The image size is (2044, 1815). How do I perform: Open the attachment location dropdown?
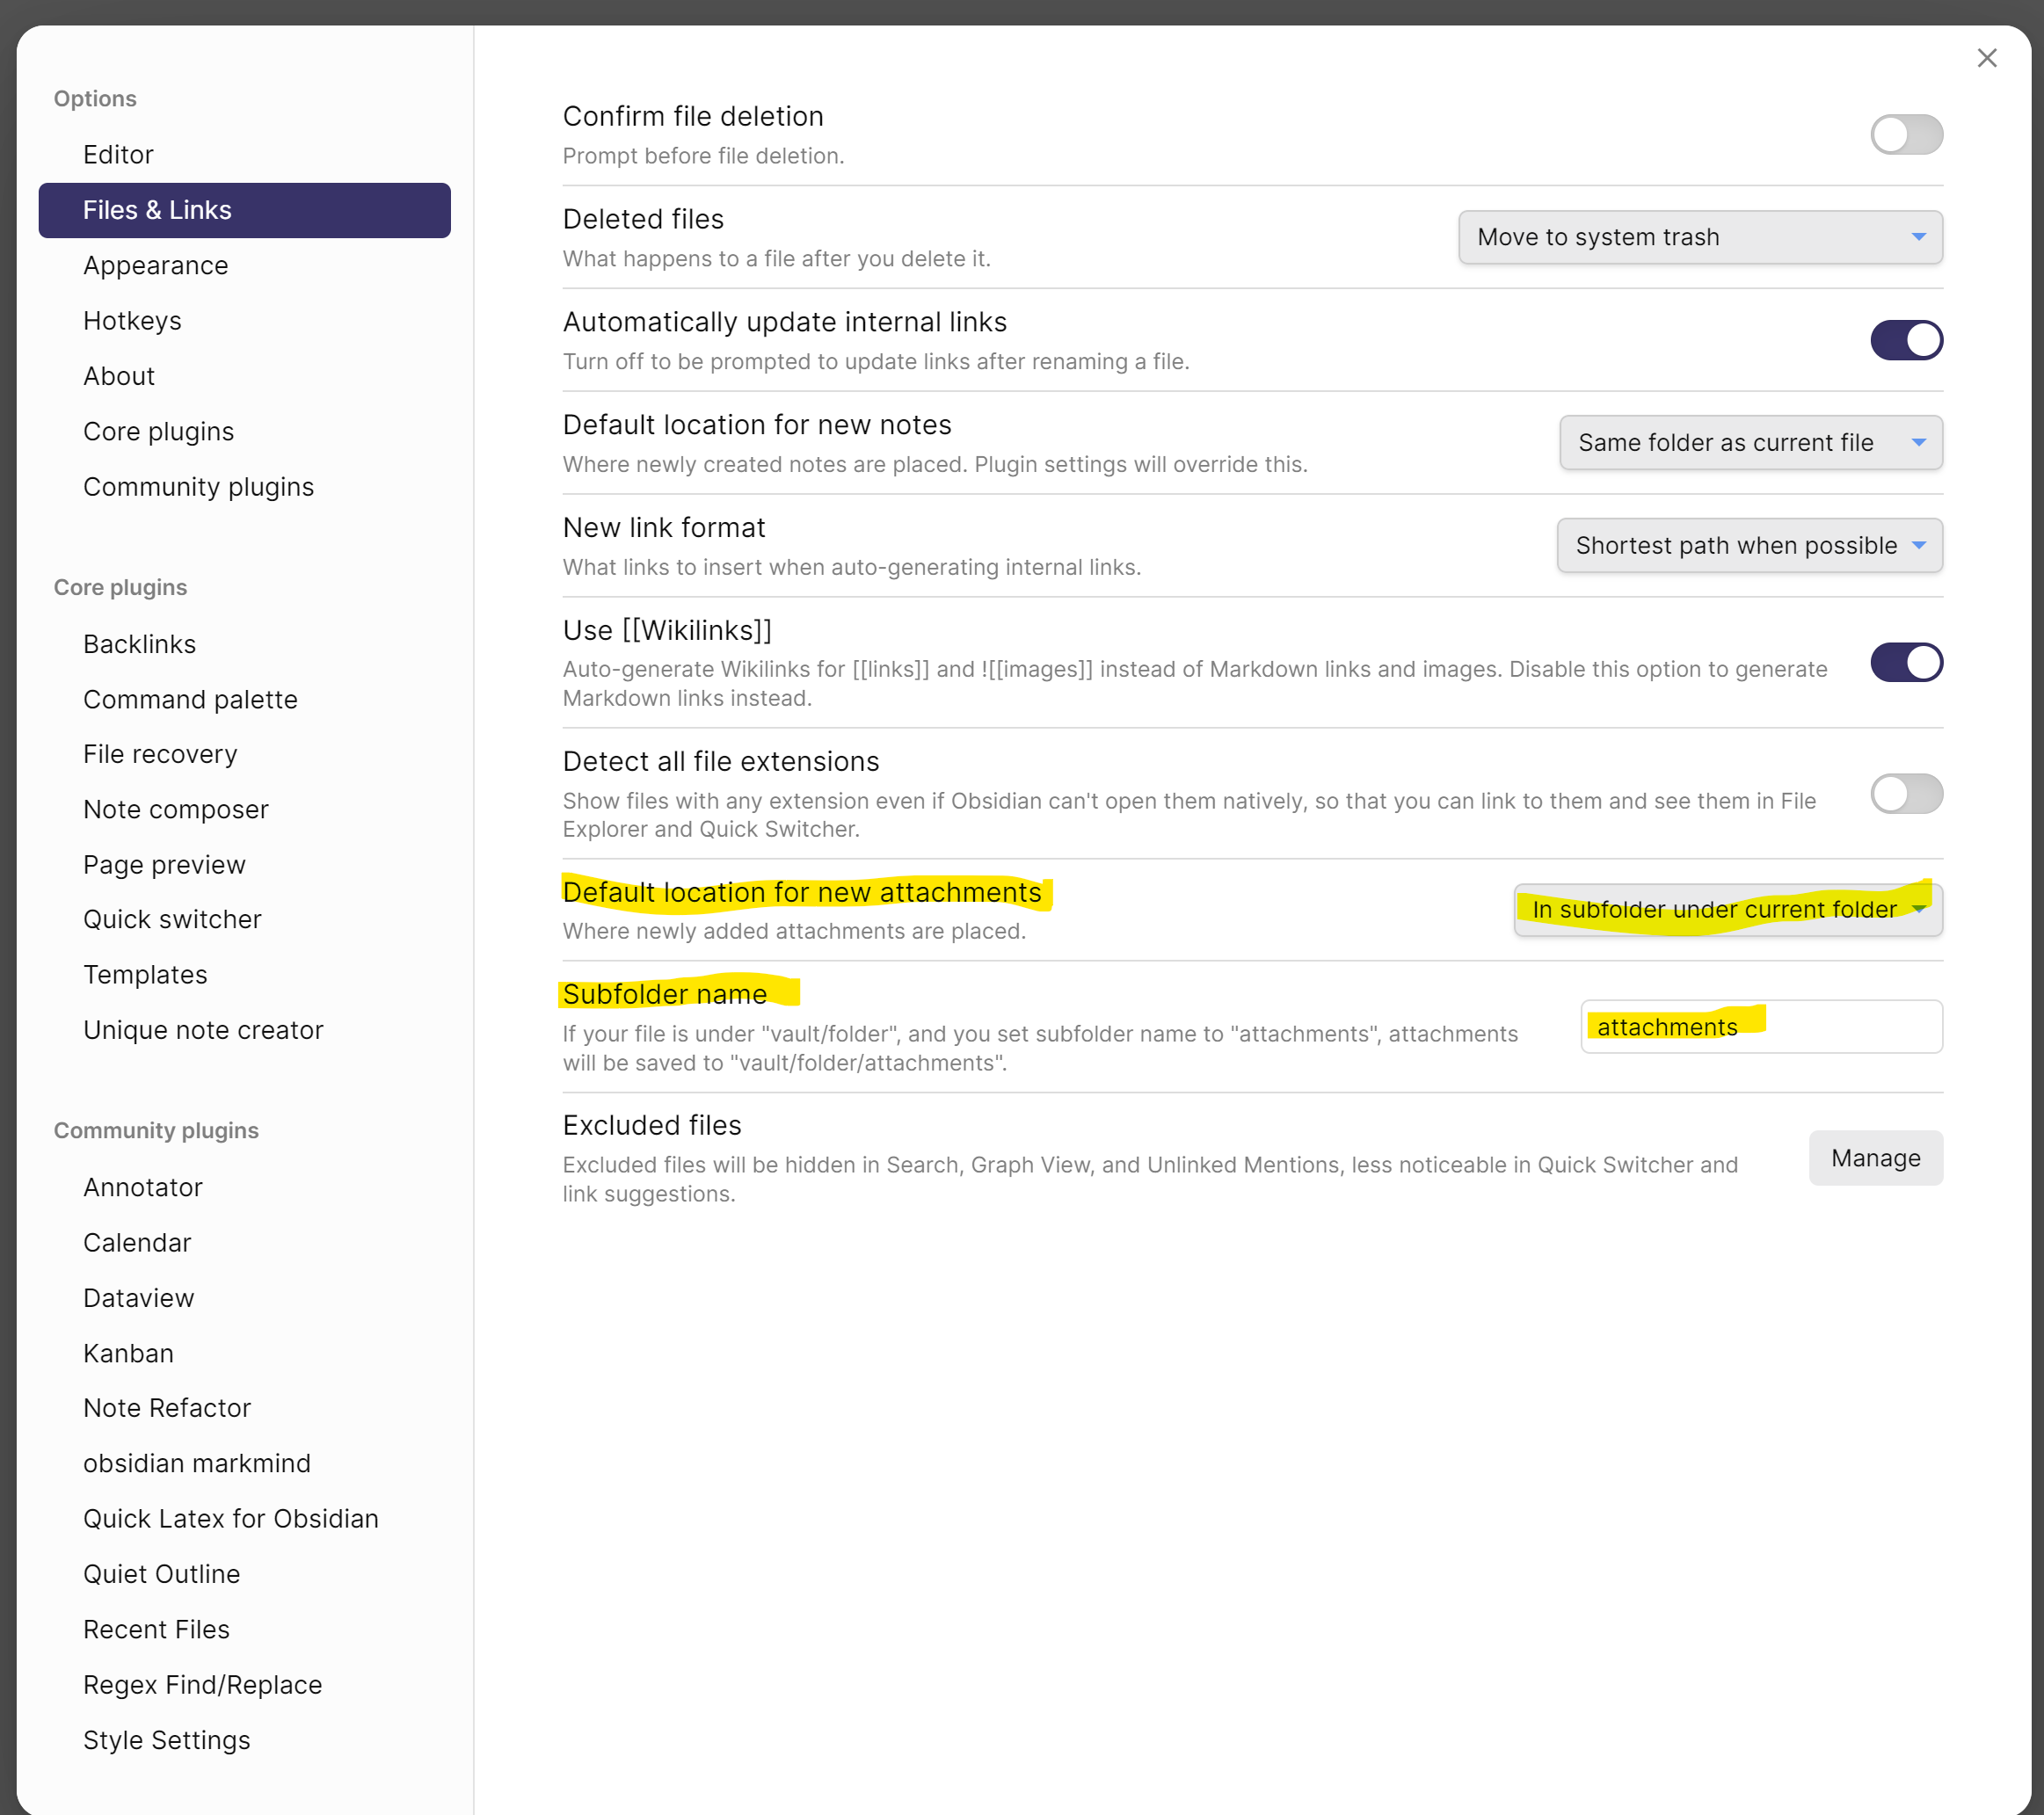pos(1727,910)
